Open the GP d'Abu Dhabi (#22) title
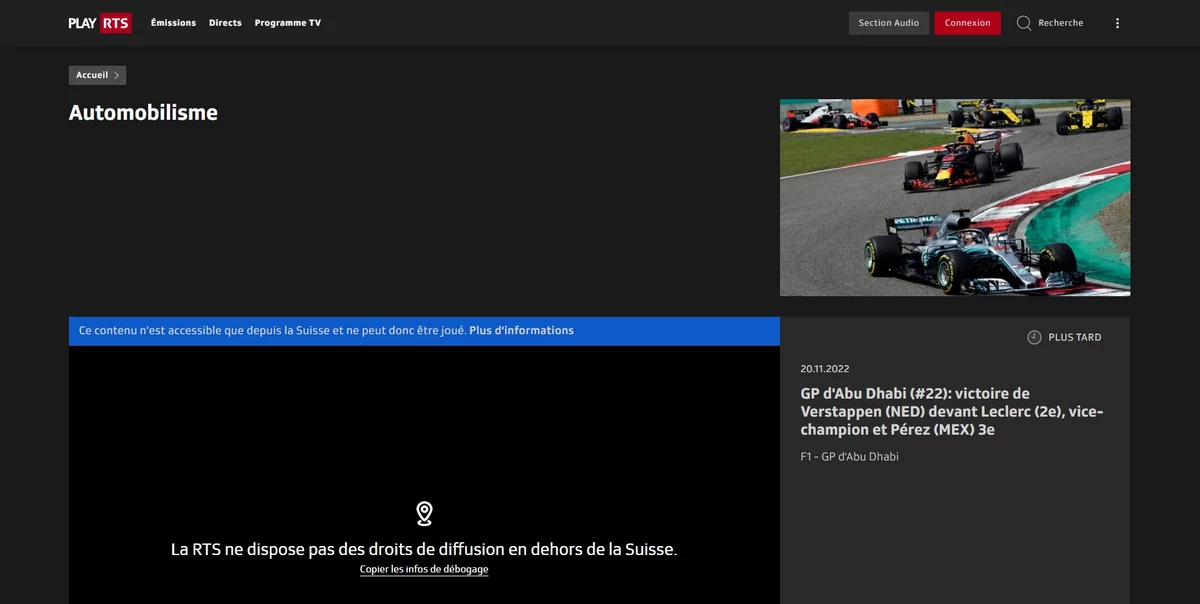The image size is (1200, 604). (952, 412)
